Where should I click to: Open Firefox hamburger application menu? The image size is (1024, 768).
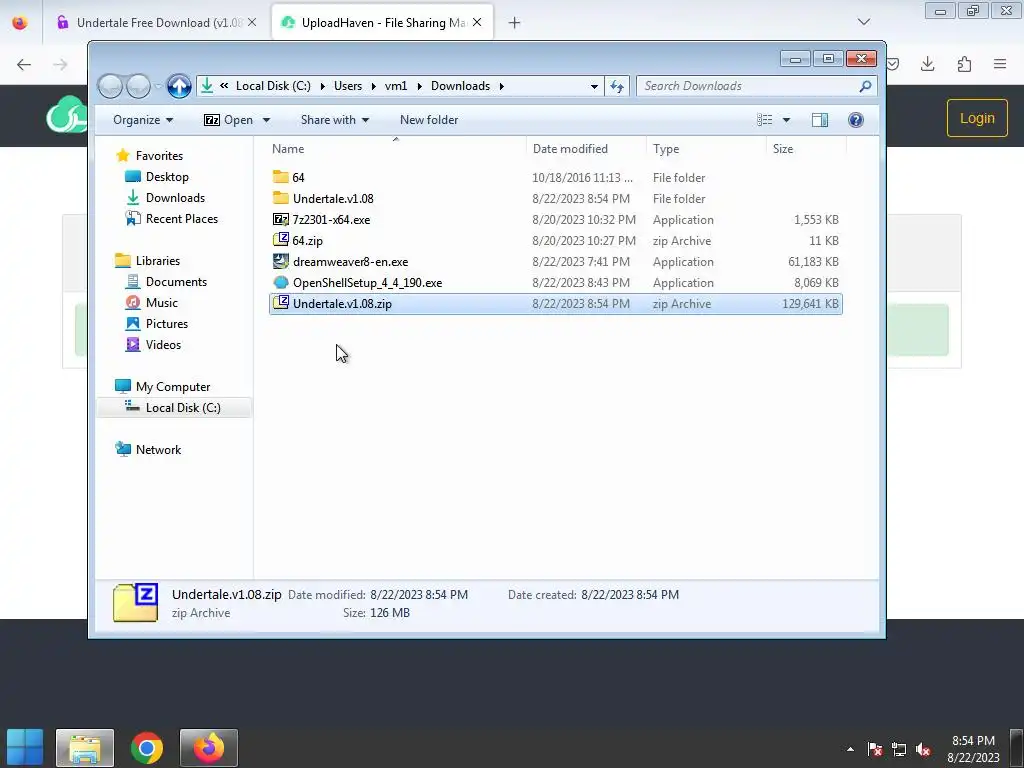1000,64
